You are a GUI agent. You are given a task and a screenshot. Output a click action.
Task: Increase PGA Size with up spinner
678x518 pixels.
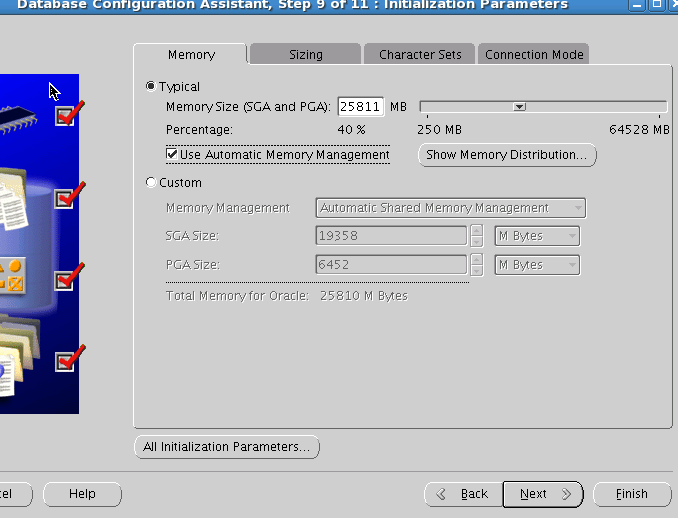point(477,259)
